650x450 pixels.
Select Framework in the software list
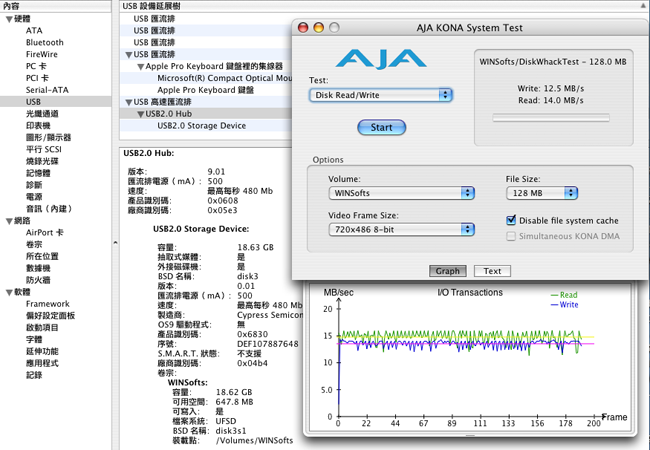48,304
